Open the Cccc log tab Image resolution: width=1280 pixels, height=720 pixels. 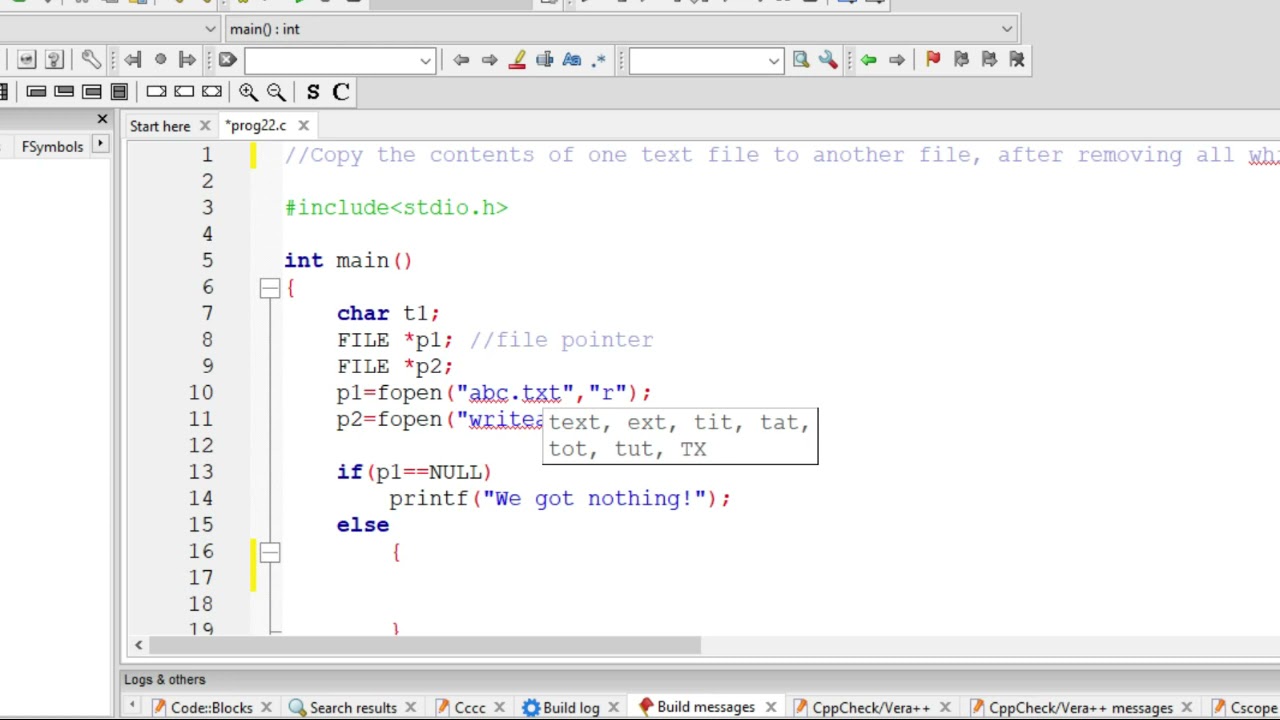(x=469, y=708)
